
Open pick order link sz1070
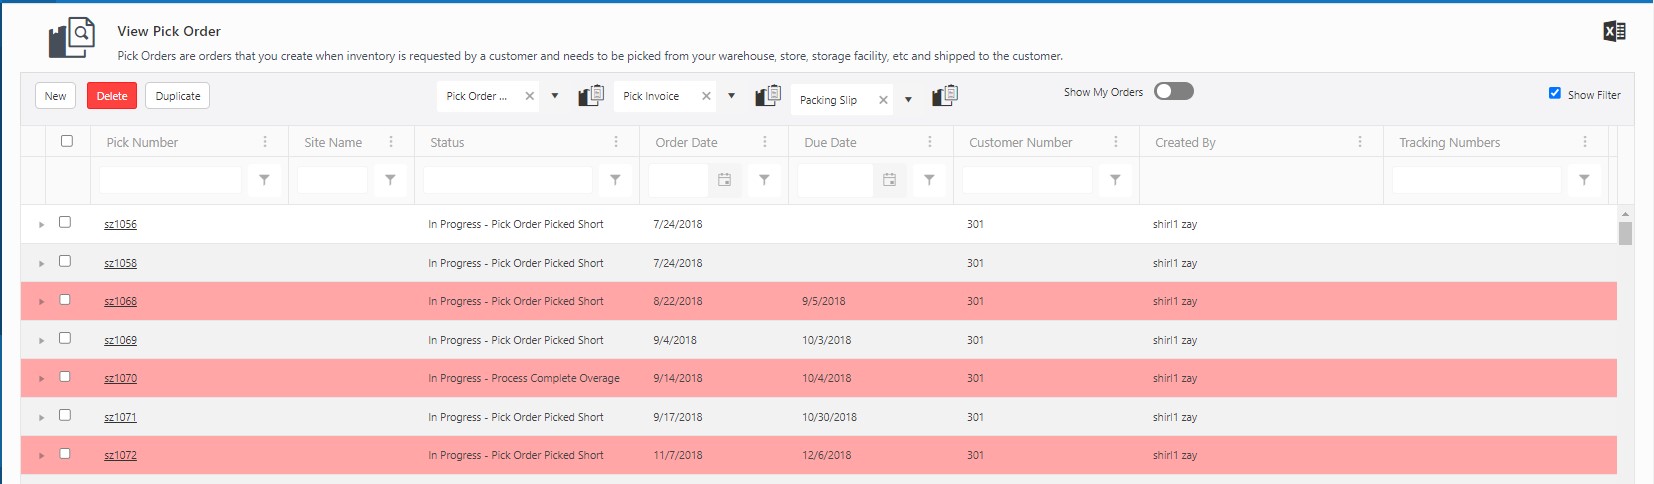click(120, 379)
